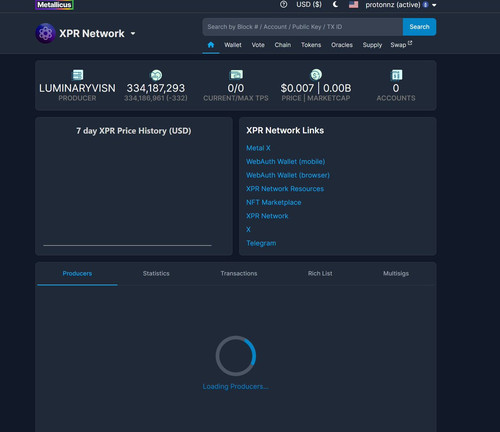
Task: Click the Metallicus logo
Action: tap(54, 5)
